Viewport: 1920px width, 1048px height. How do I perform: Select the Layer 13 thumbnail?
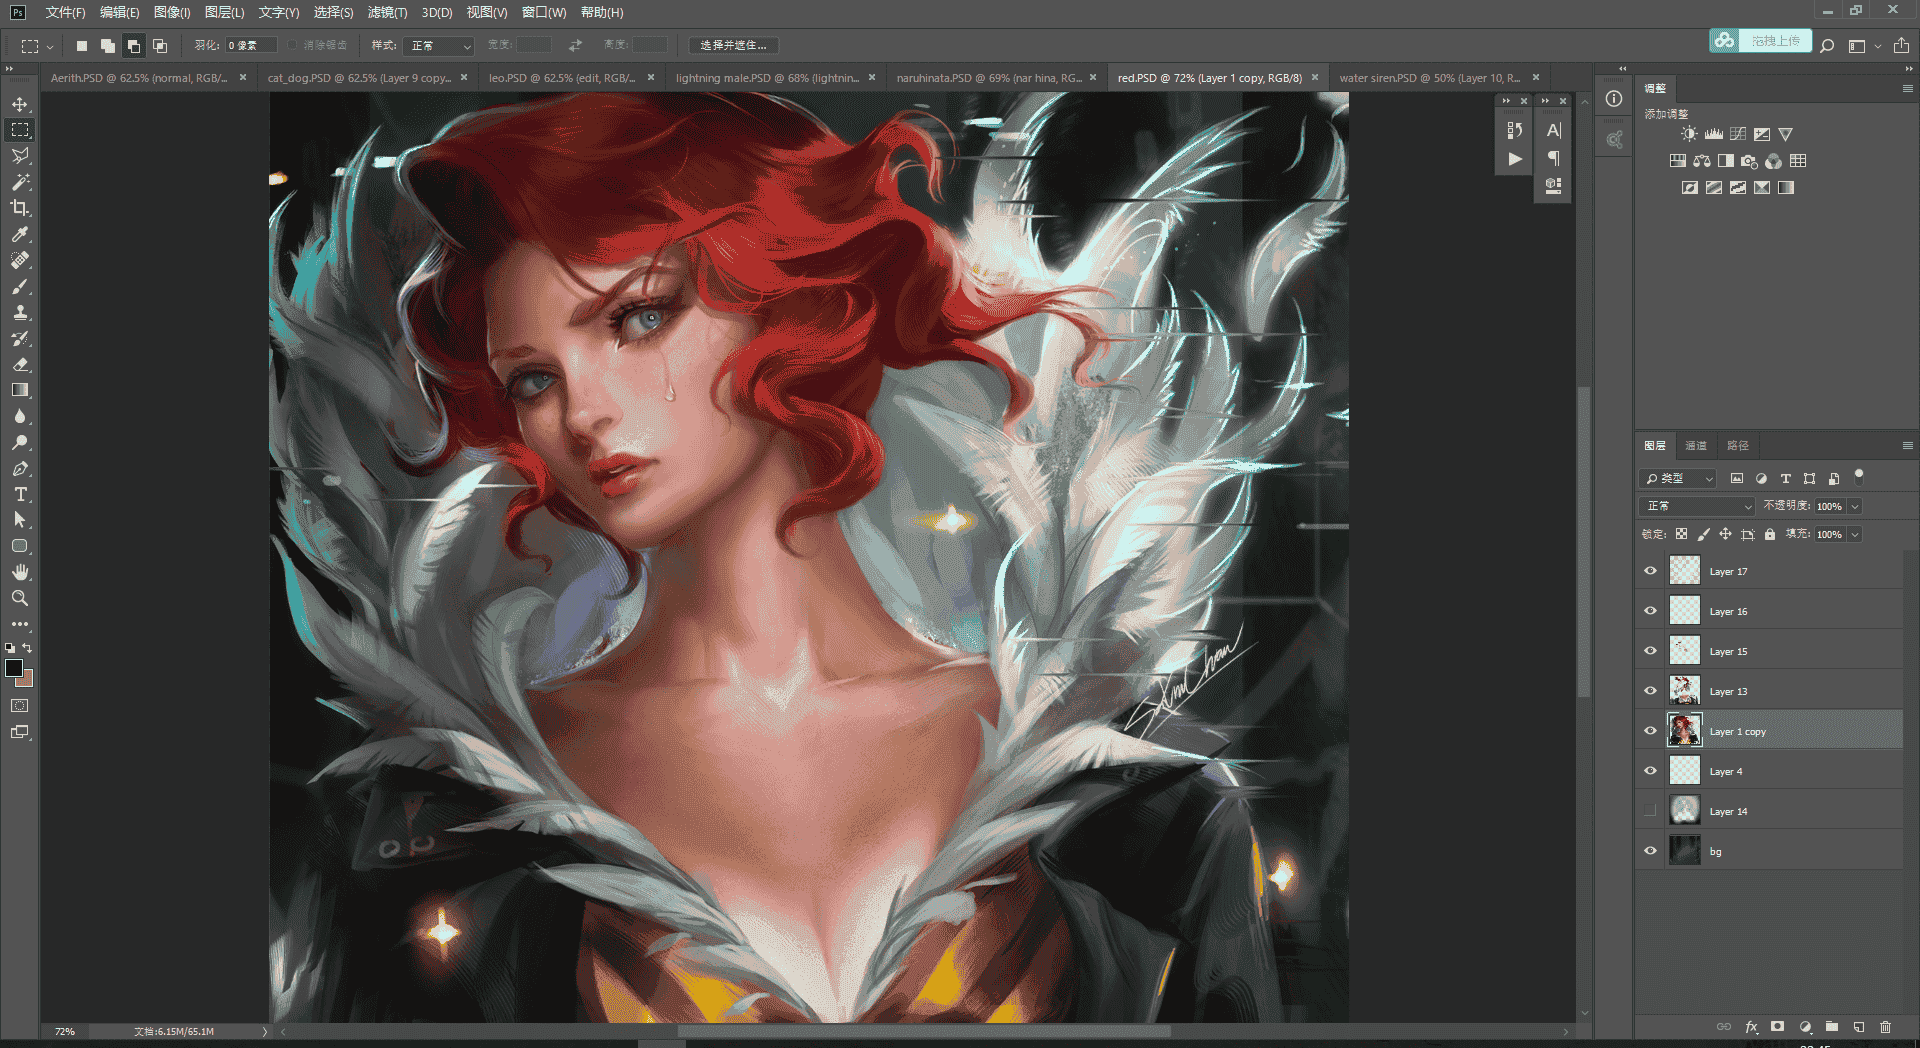pos(1685,691)
